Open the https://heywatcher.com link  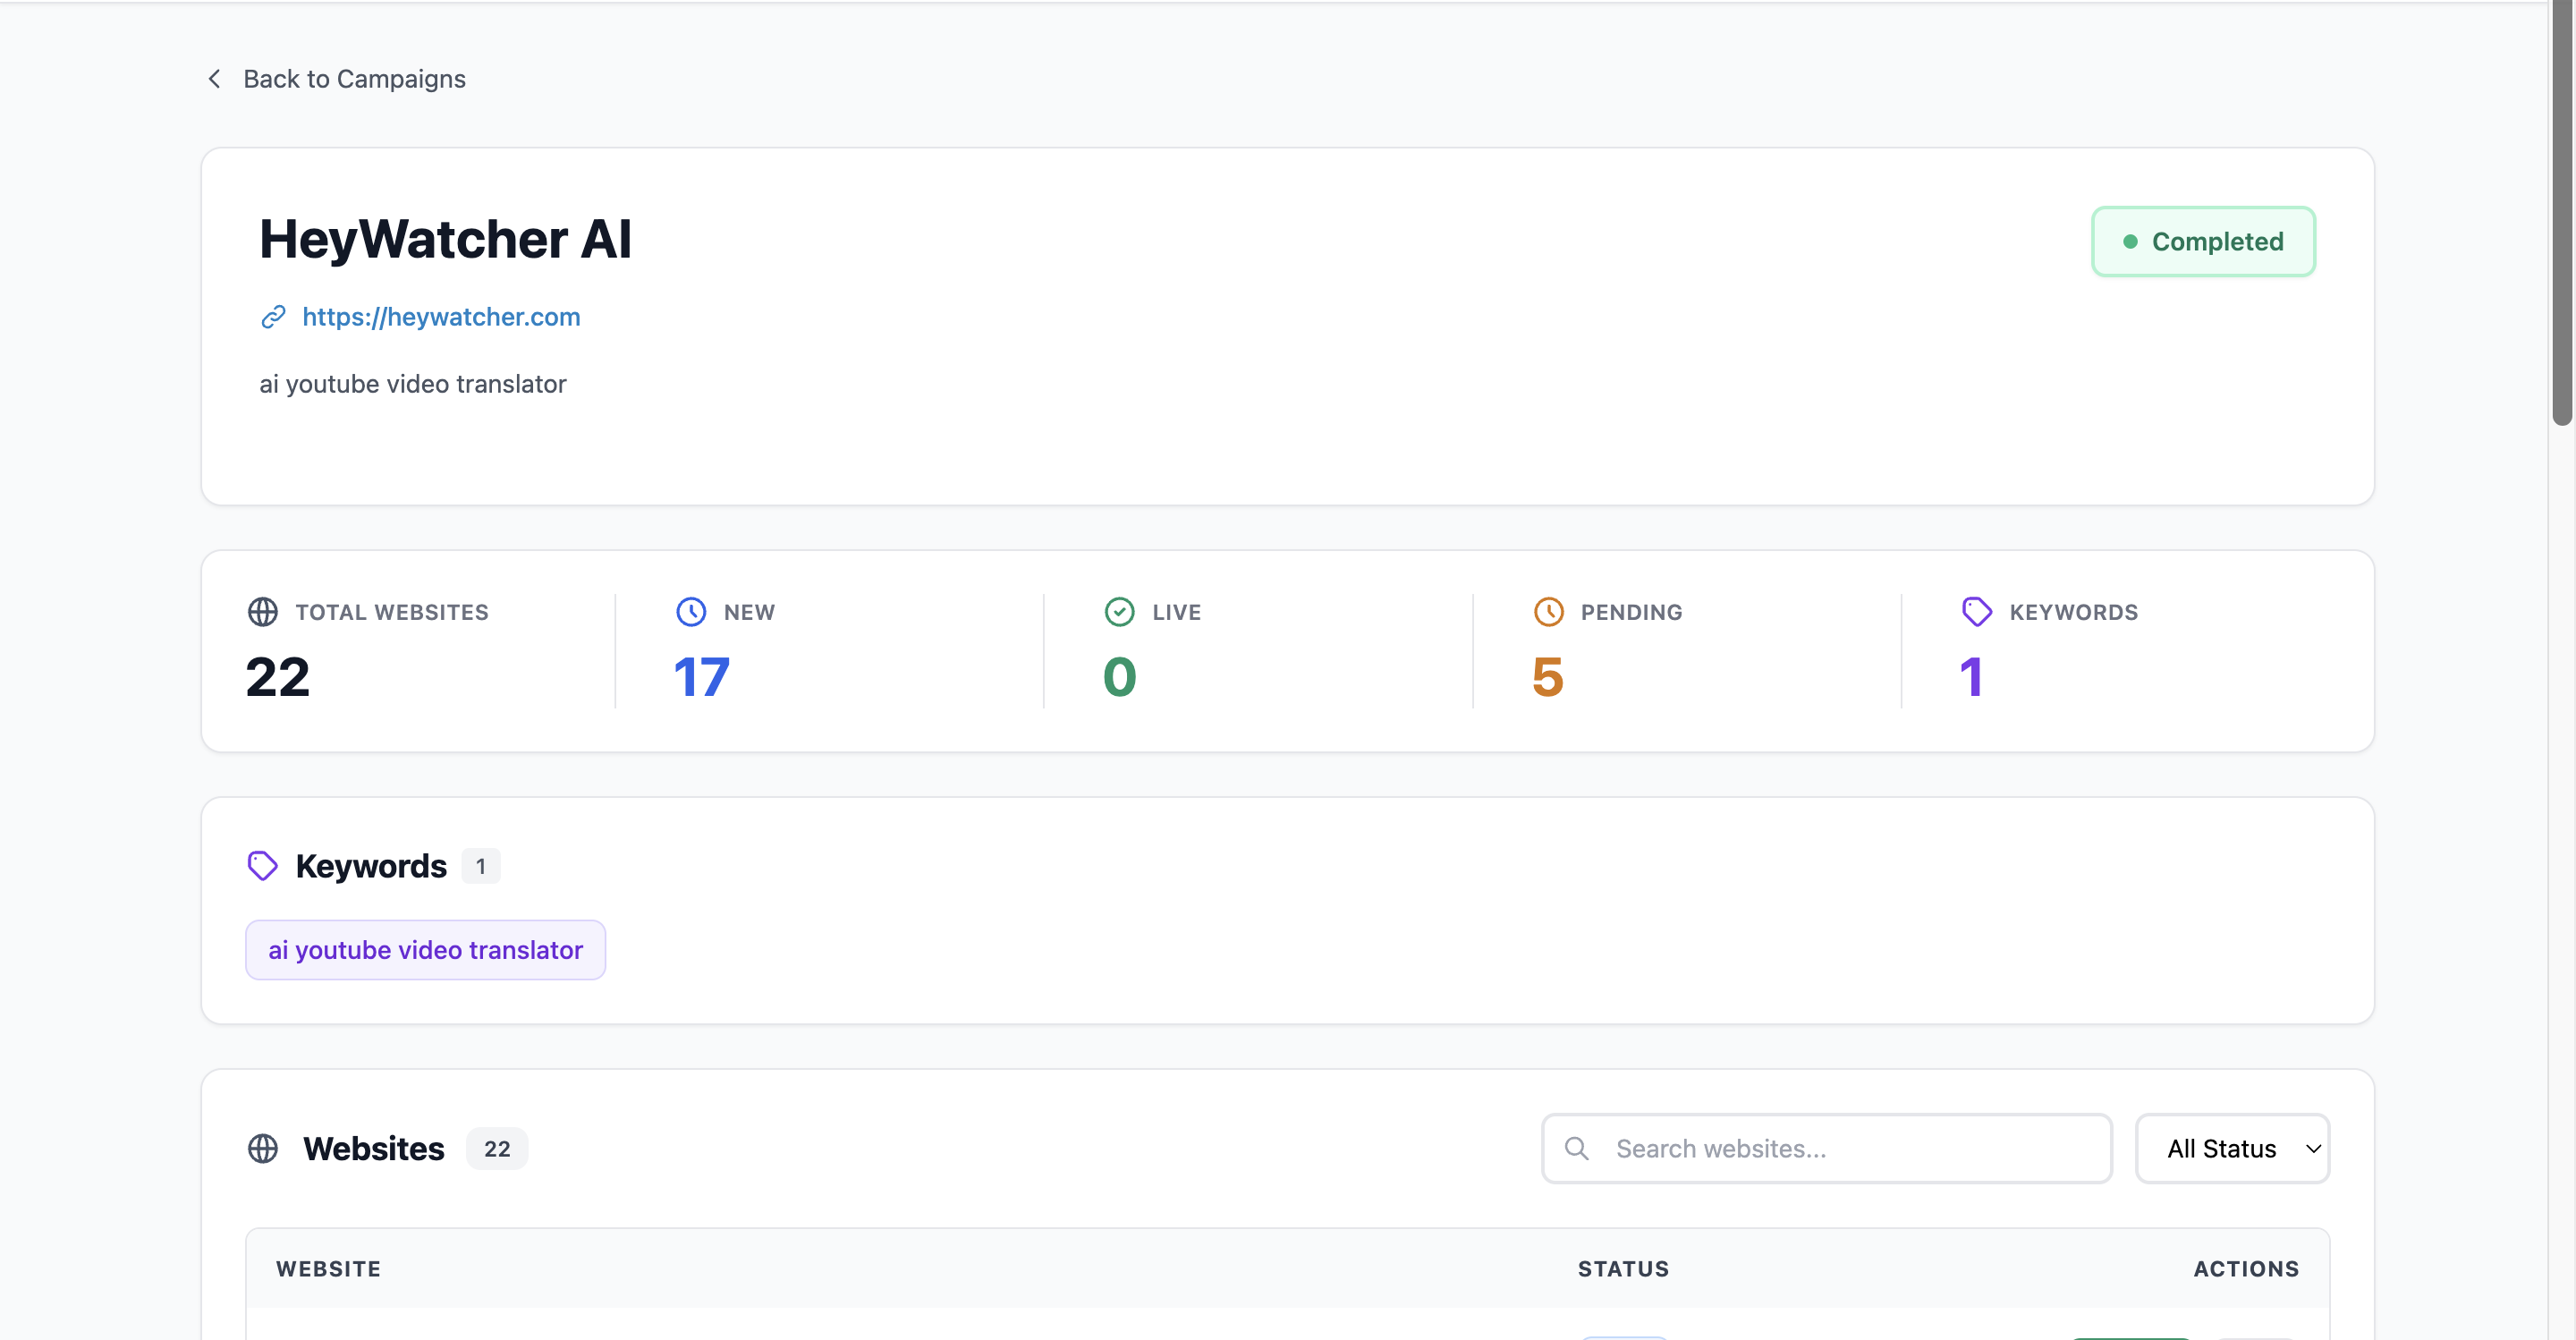441,317
